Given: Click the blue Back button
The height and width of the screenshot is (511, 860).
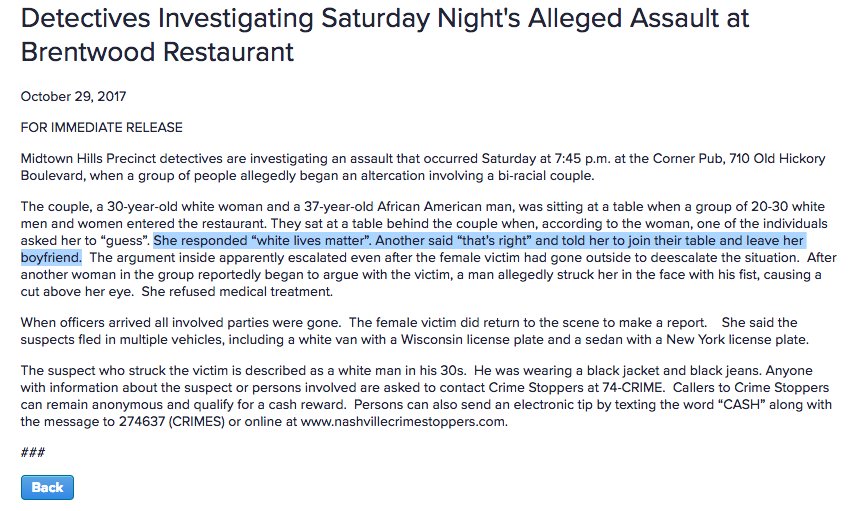Looking at the screenshot, I should tap(47, 487).
